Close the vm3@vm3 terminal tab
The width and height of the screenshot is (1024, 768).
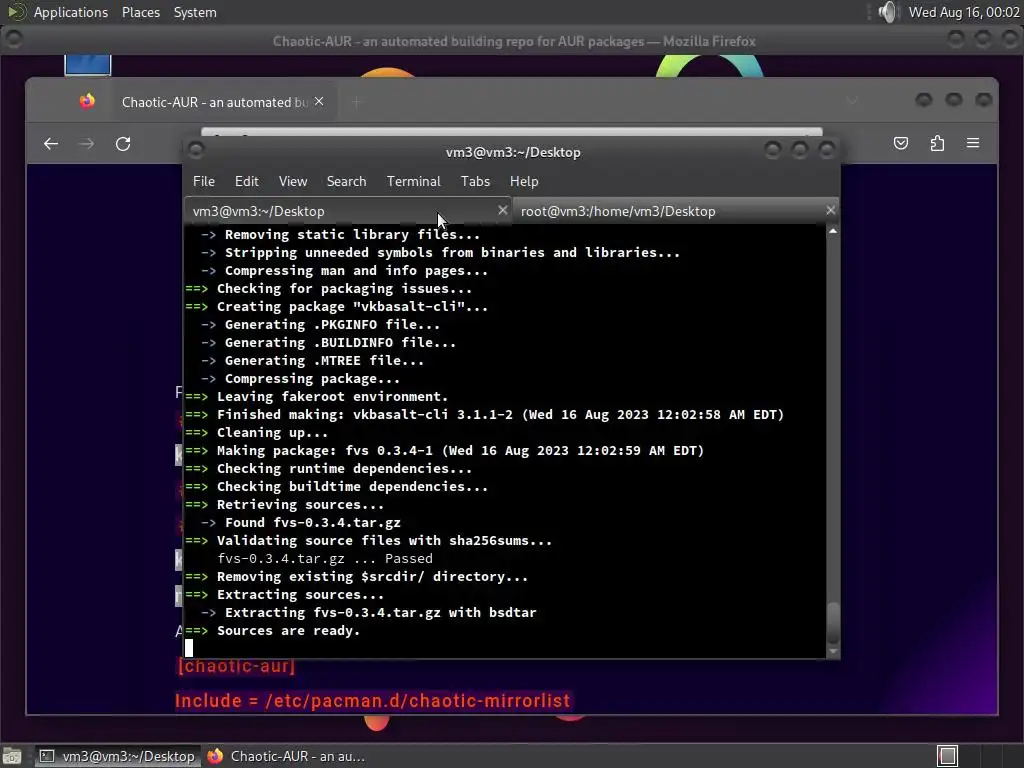(x=502, y=210)
